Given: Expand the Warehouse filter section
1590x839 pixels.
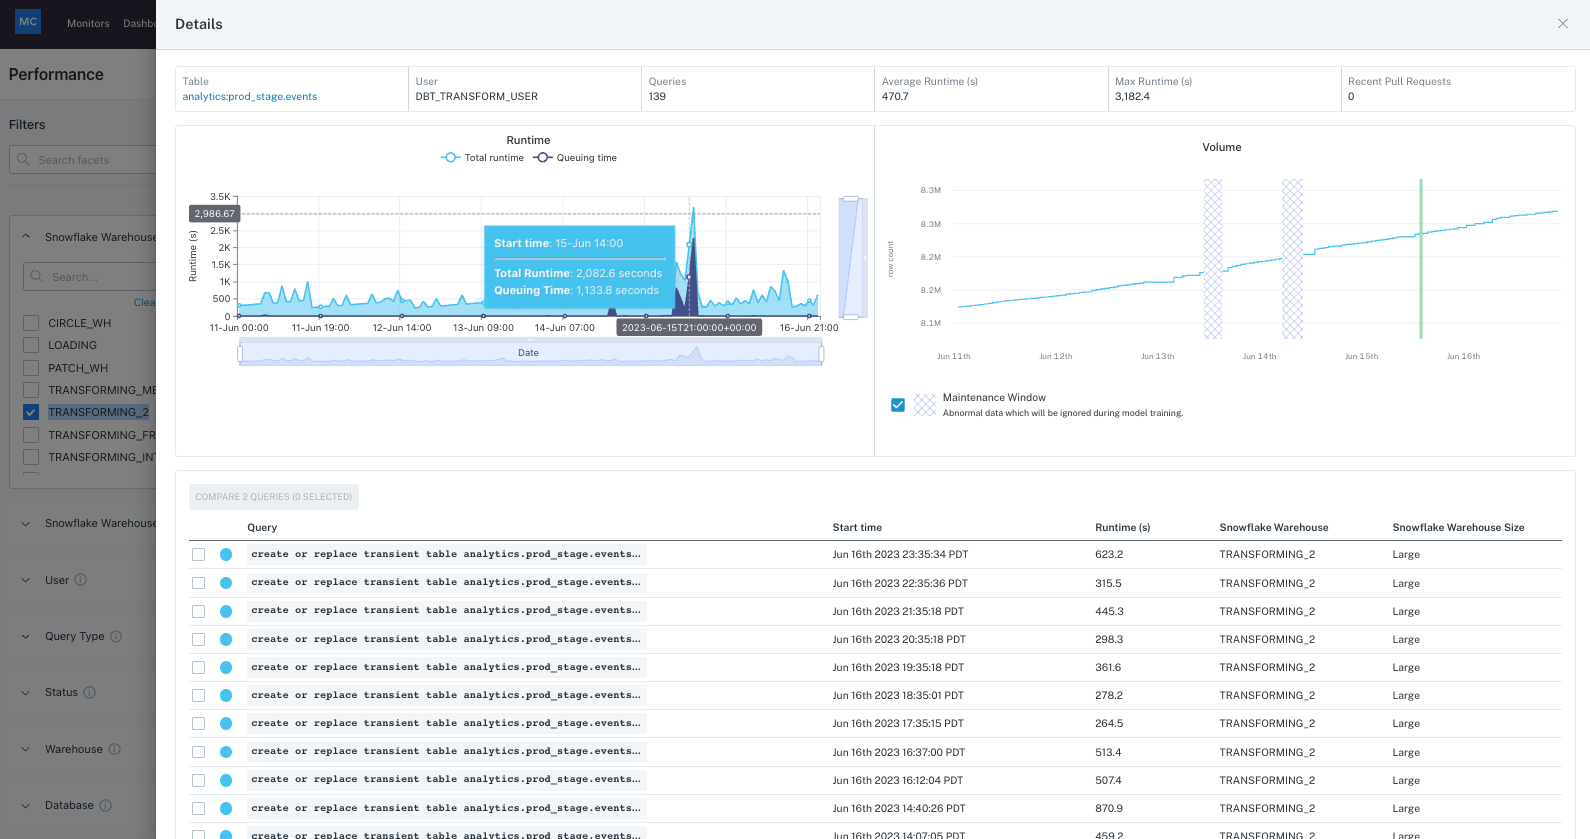Looking at the screenshot, I should (x=26, y=749).
